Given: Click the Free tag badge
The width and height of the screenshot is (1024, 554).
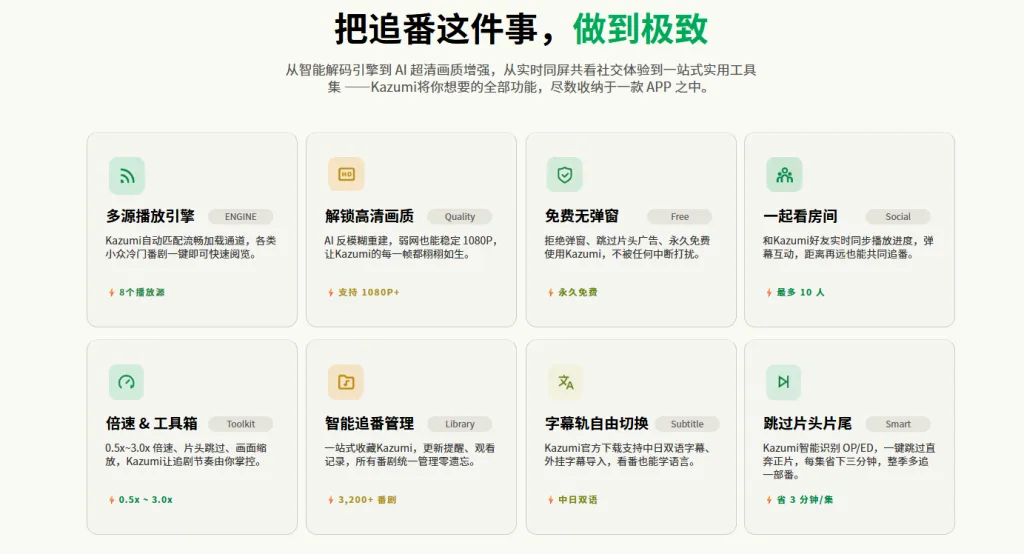Looking at the screenshot, I should tap(679, 217).
